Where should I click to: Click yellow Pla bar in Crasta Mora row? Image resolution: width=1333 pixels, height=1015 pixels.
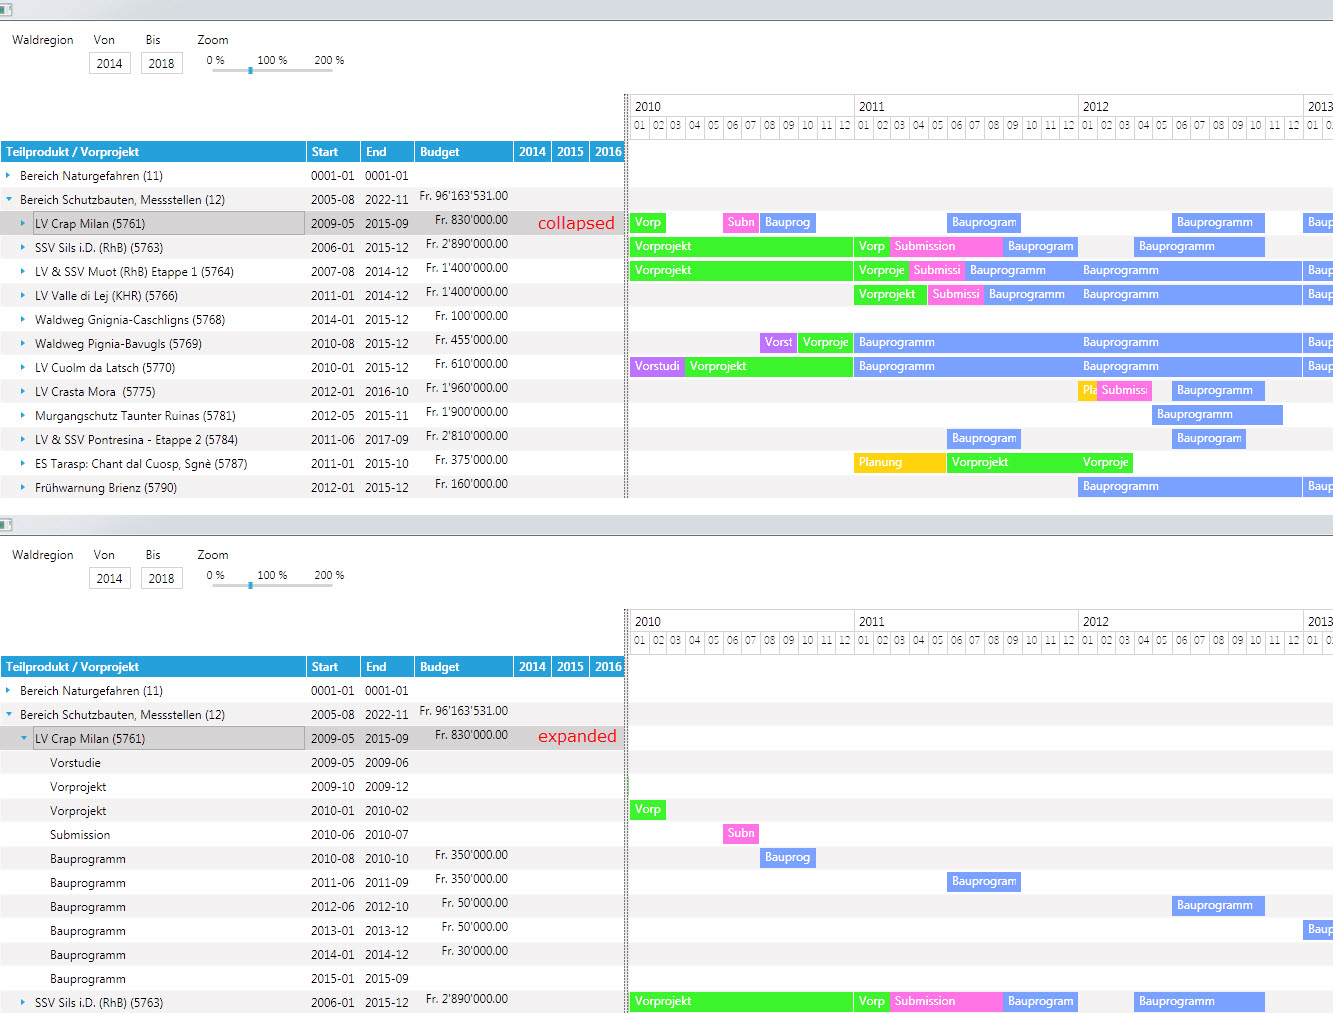pos(1088,391)
